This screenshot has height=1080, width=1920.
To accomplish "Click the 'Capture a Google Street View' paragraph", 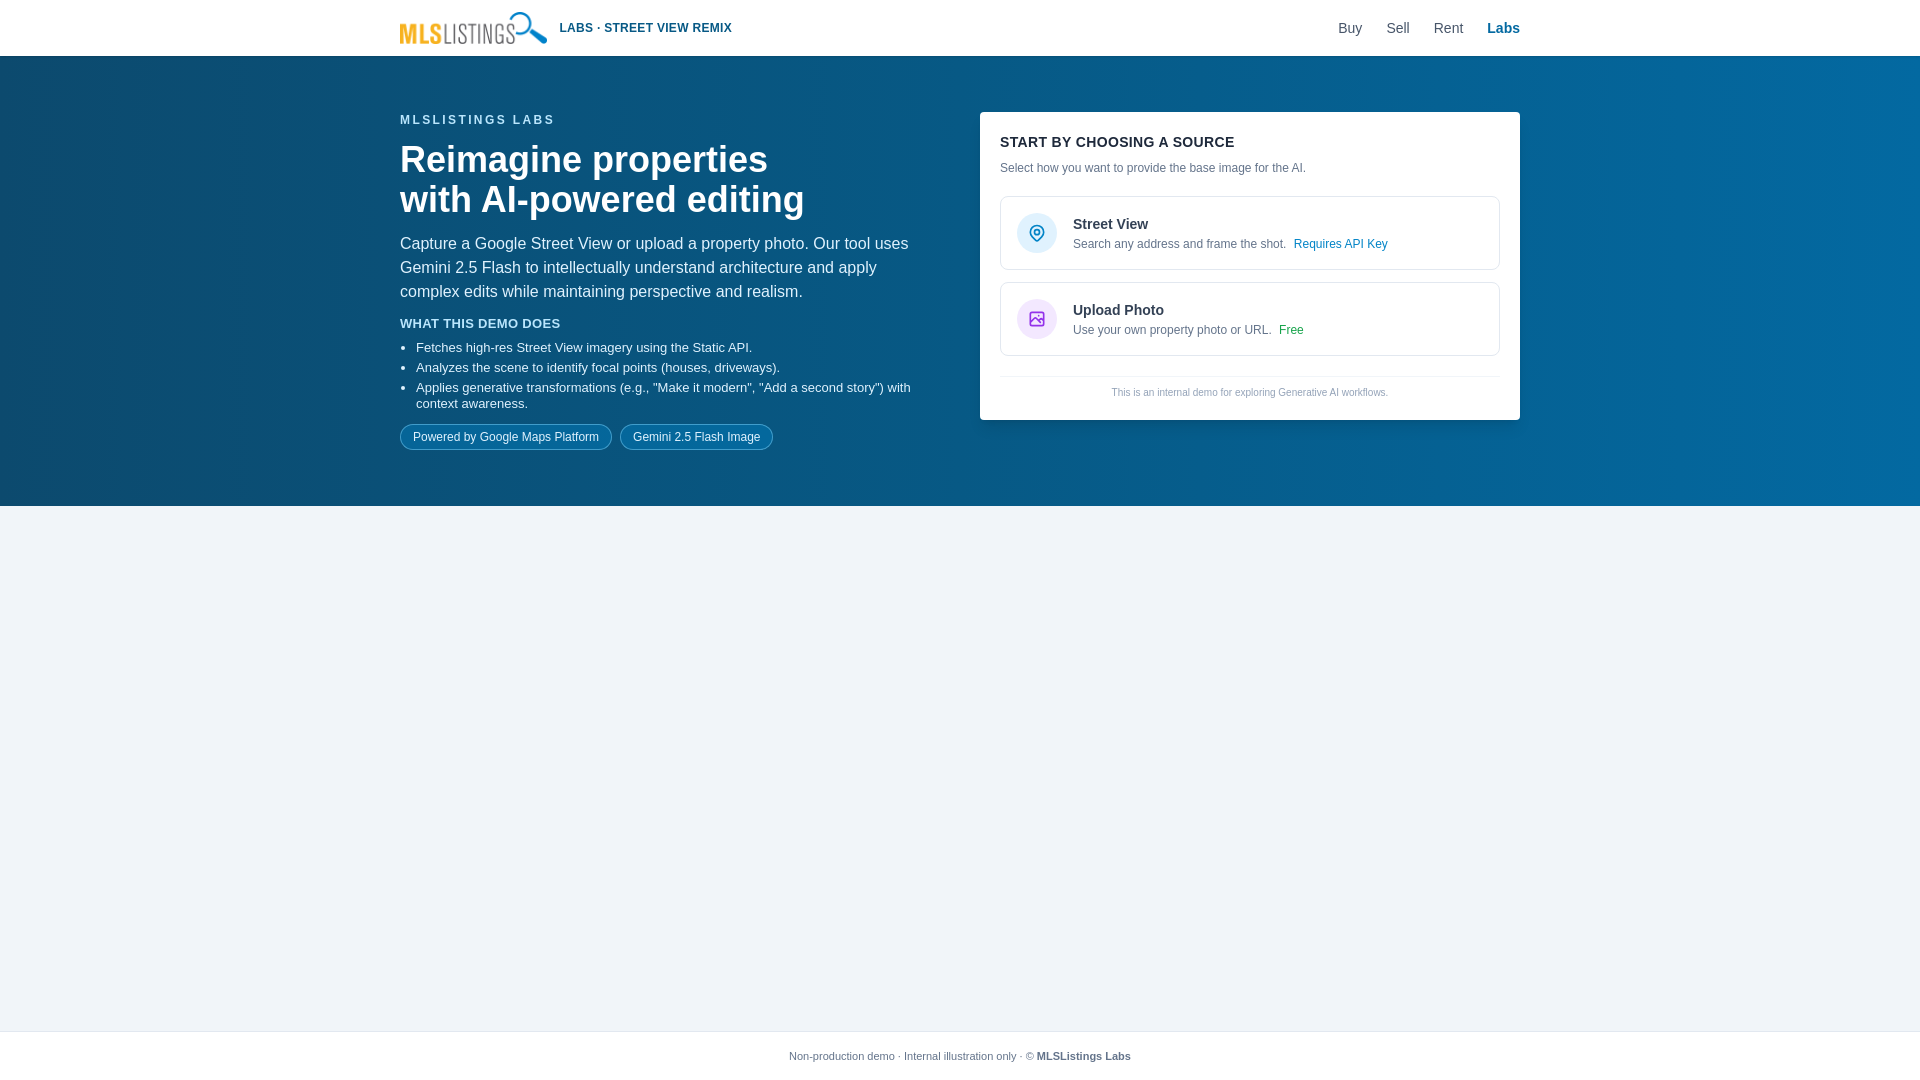I will pyautogui.click(x=654, y=268).
